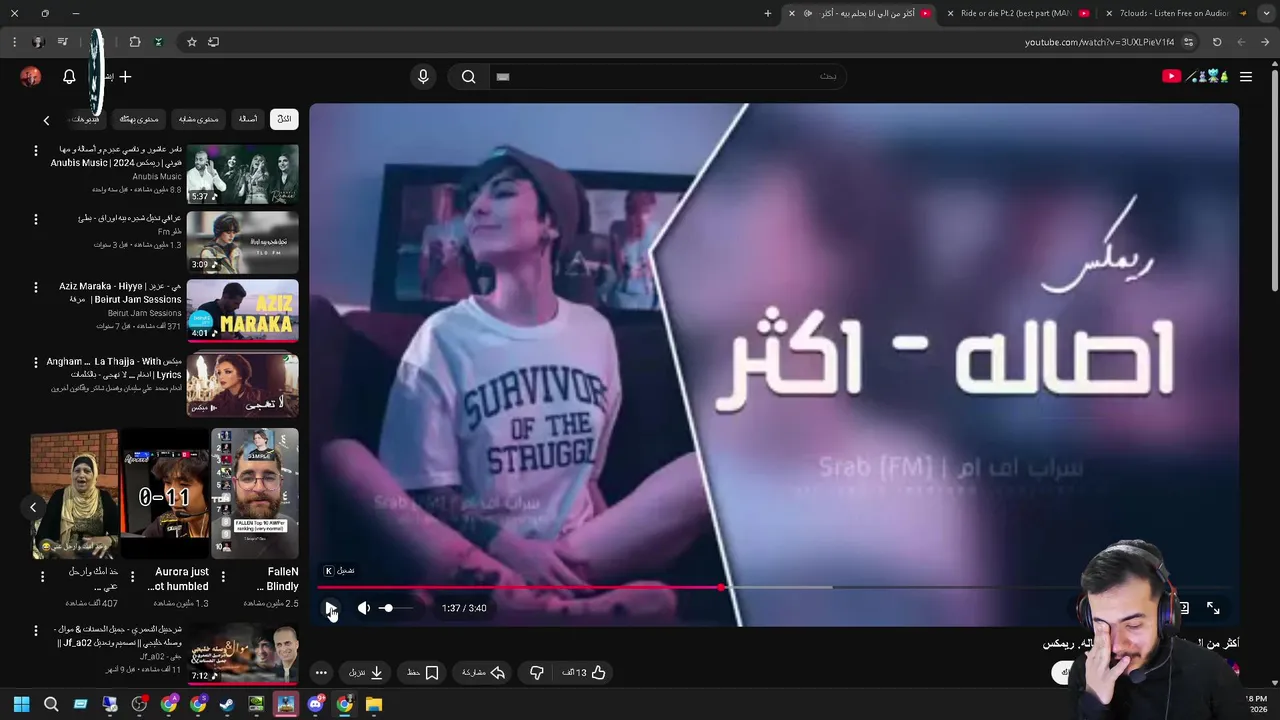Open site information icon in address bar

click(1188, 42)
